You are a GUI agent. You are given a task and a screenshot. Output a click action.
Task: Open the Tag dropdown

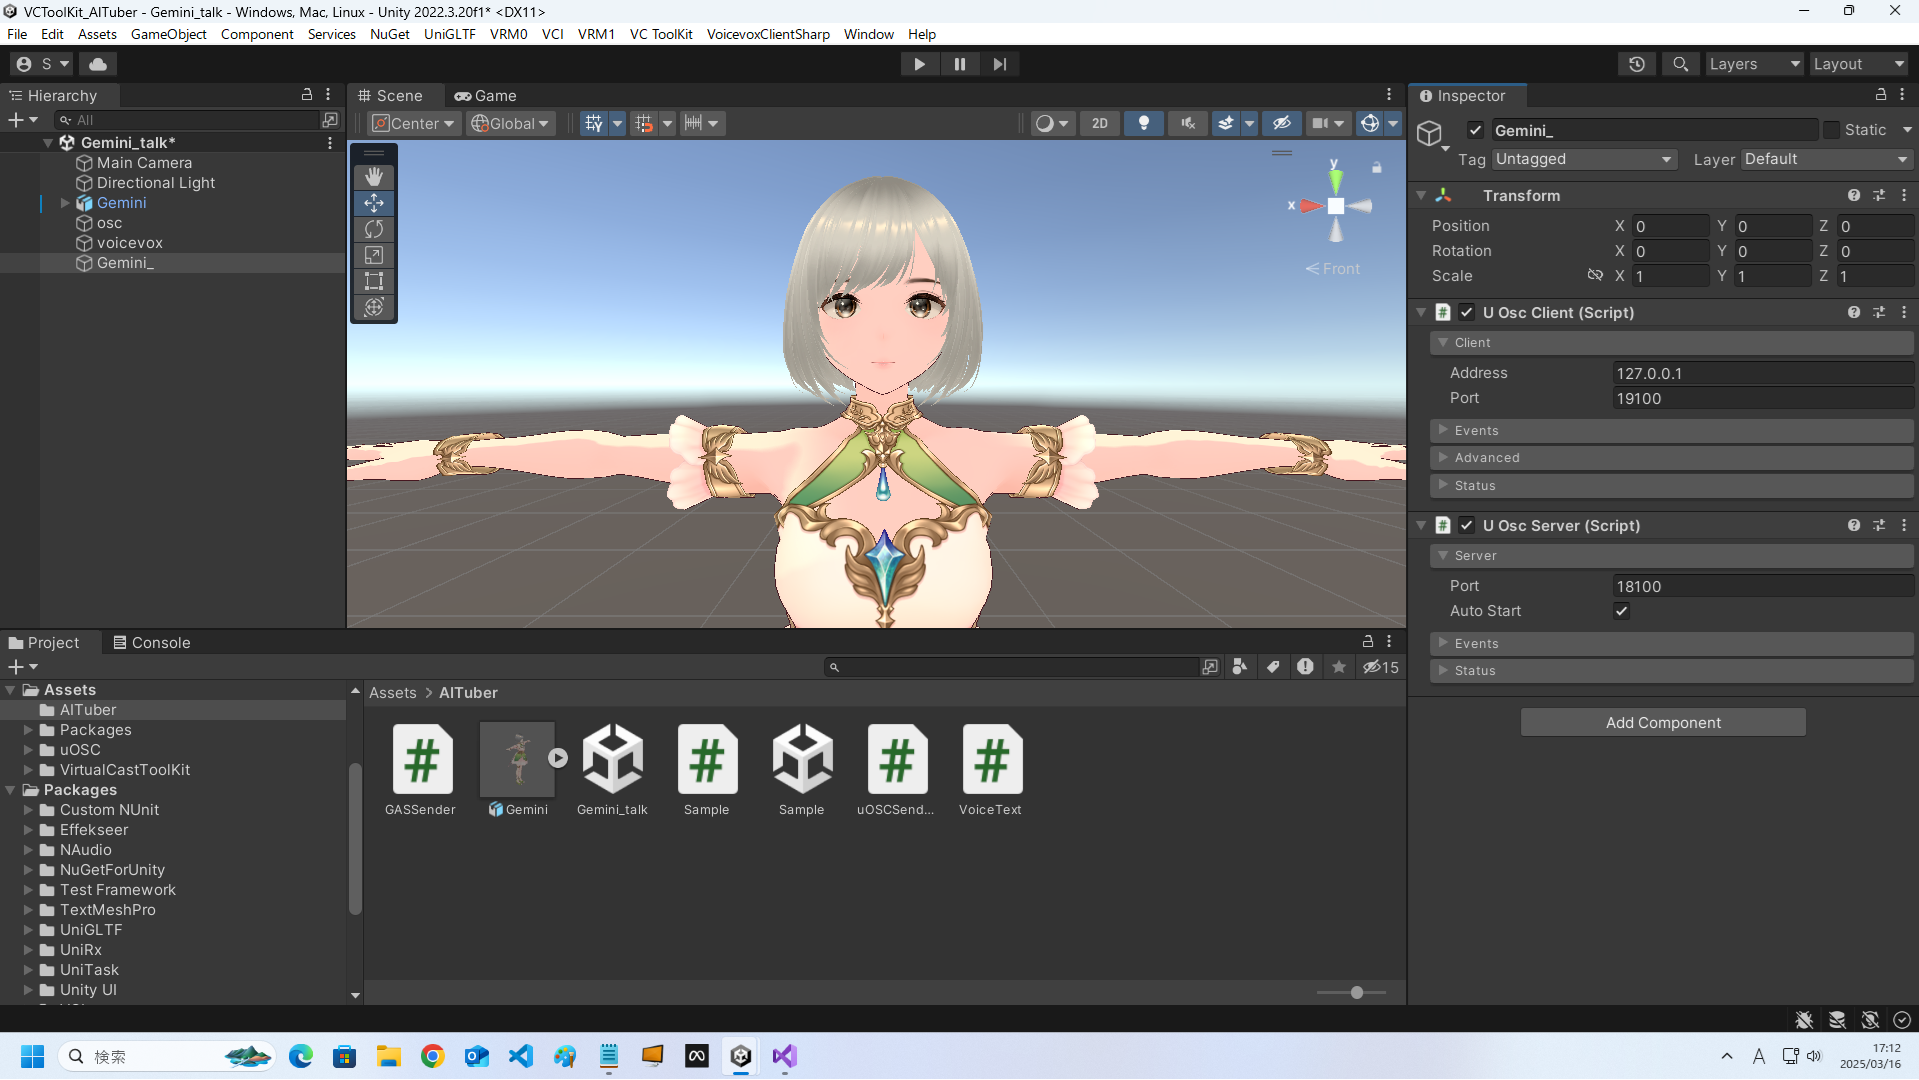1584,159
